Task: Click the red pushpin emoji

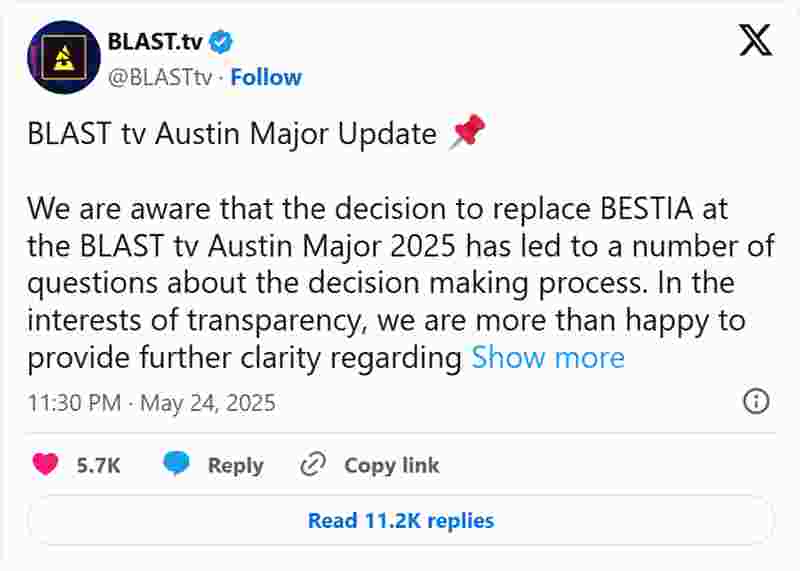Action: [x=467, y=131]
